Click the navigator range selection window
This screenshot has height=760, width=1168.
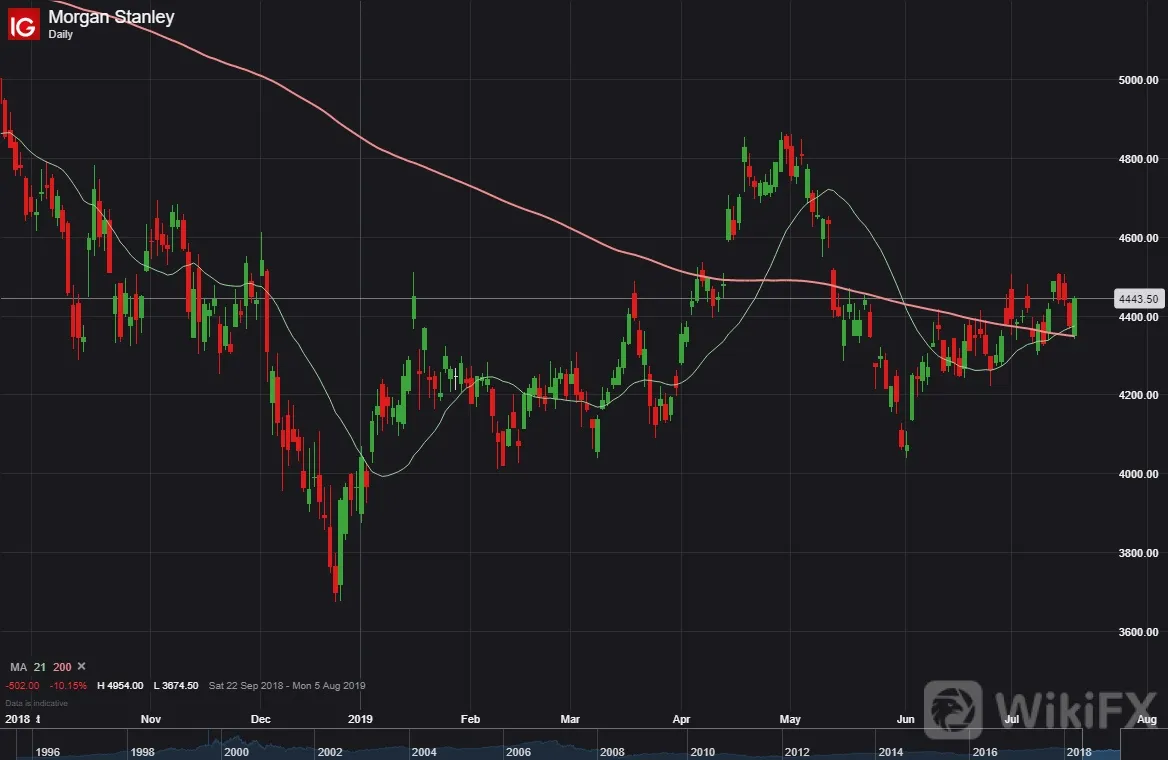[1102, 744]
